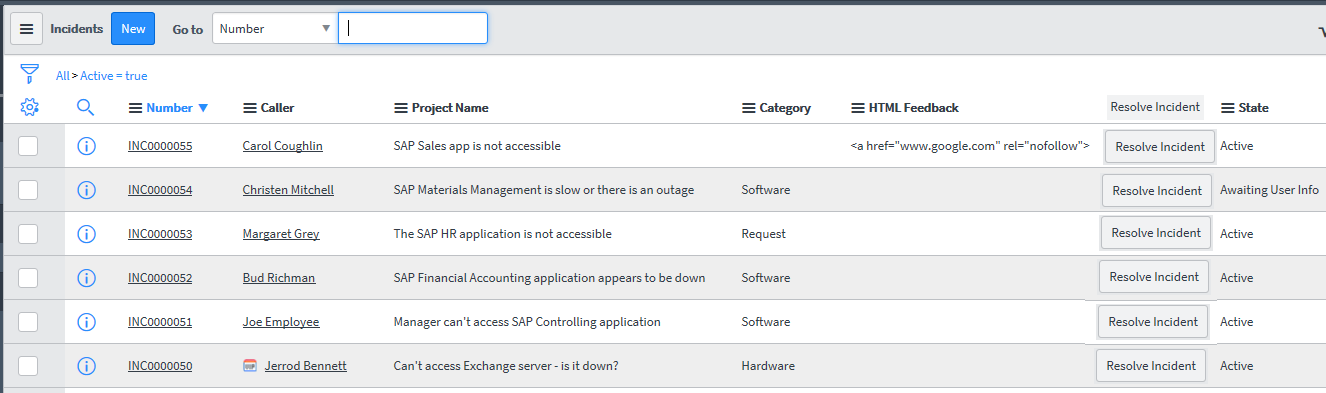Screen dimensions: 1326x393
Task: Select the checkbox for INC0000051
Action: pyautogui.click(x=28, y=322)
